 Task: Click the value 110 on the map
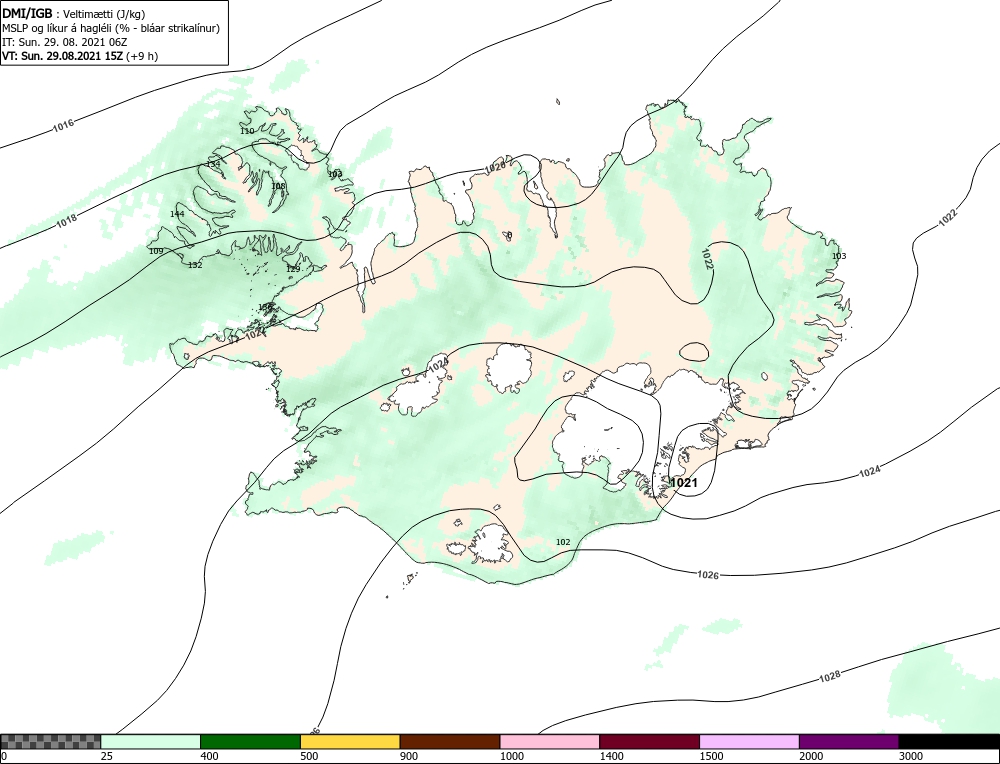click(247, 131)
